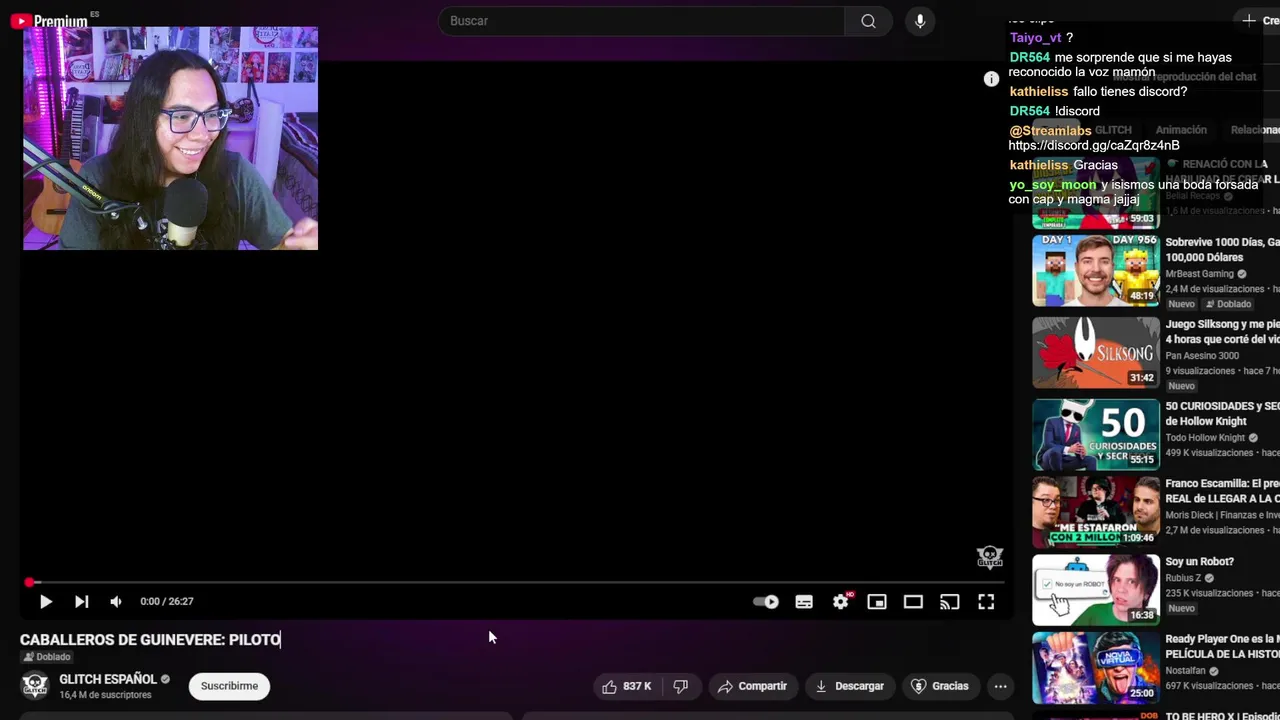
Task: Enable miniplayer mode
Action: 877,601
